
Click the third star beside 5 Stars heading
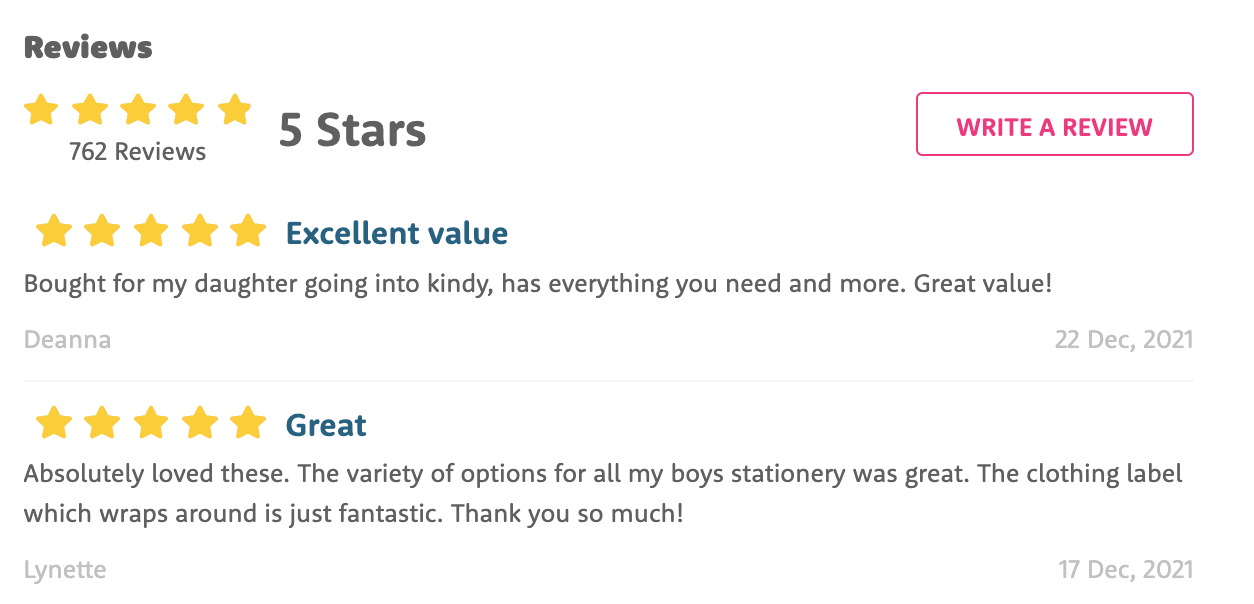tap(138, 110)
